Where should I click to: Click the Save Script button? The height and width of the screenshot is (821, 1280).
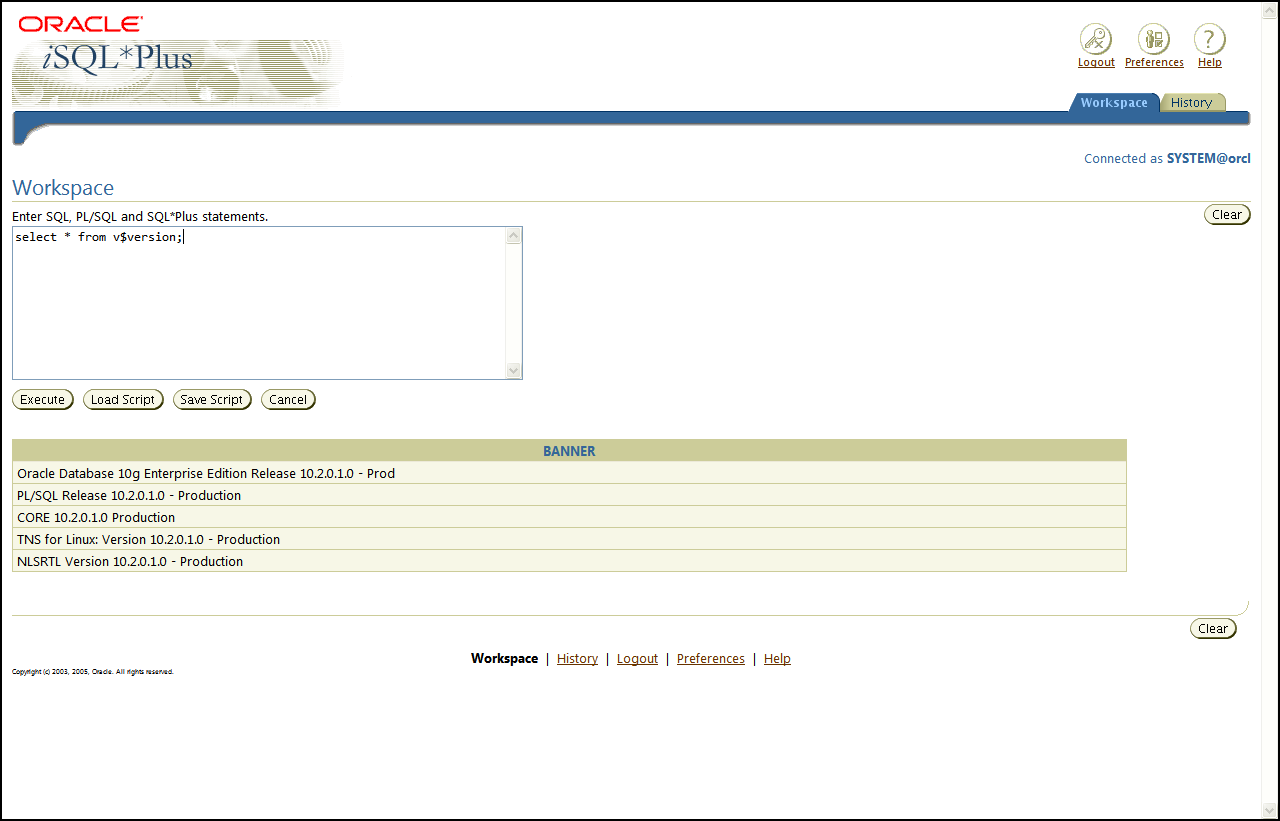pos(212,400)
